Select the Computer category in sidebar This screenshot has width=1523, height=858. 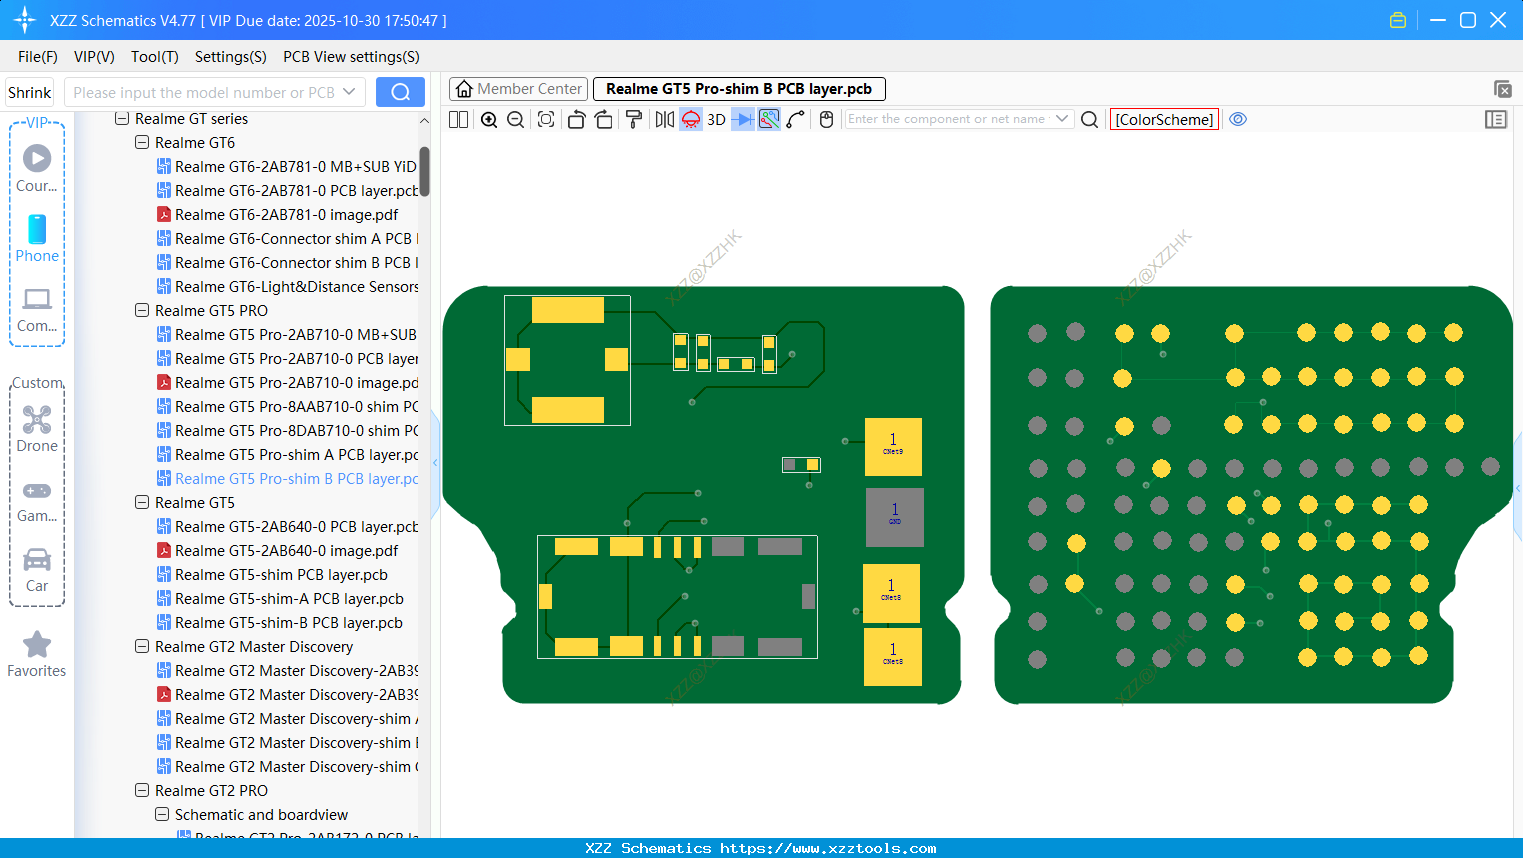tap(37, 310)
